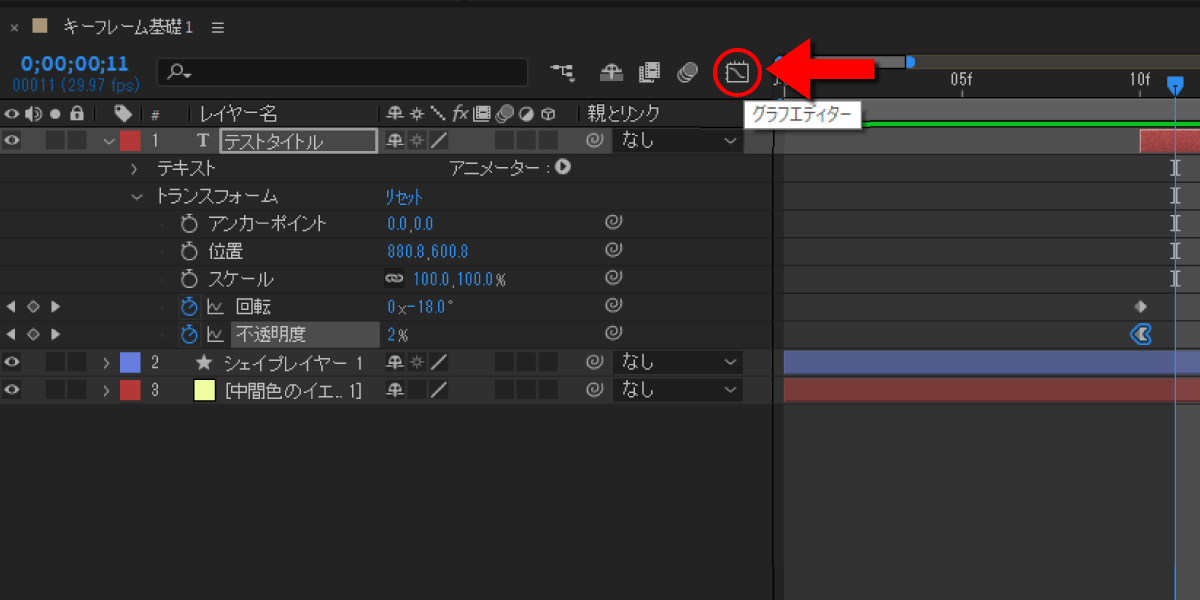
Task: Expand the 中間色 solid layer
Action: pos(107,390)
